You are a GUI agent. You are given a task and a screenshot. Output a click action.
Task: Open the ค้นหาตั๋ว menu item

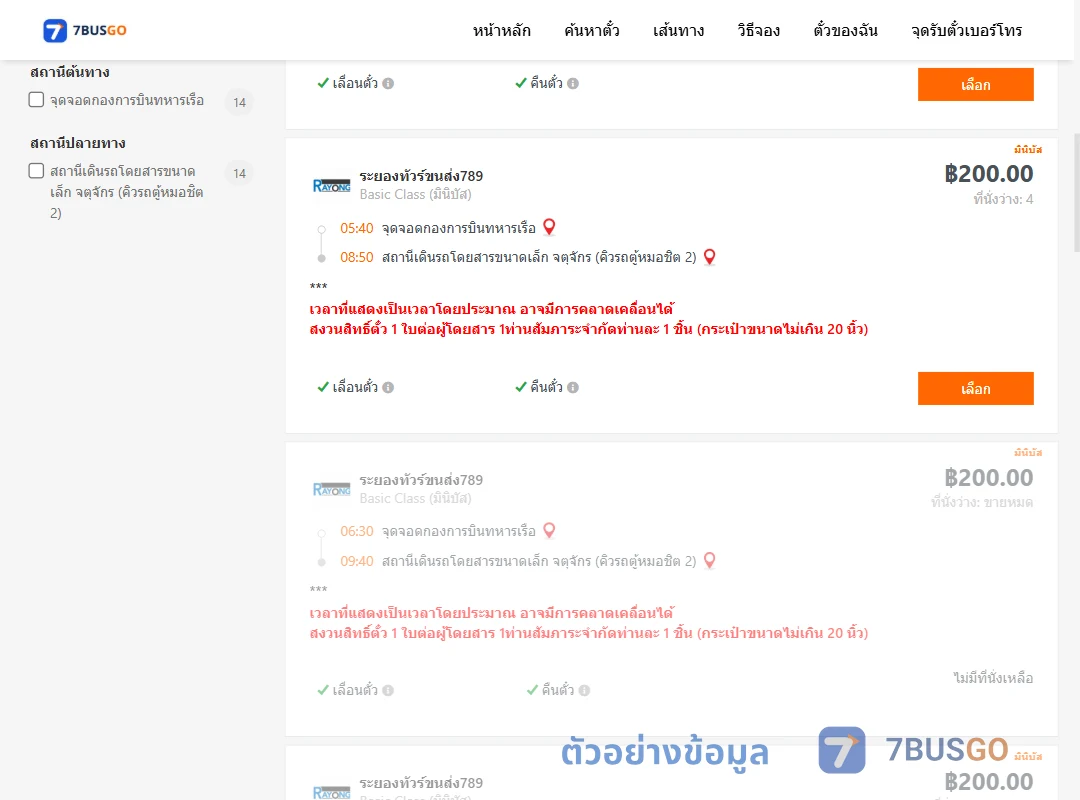[x=592, y=30]
